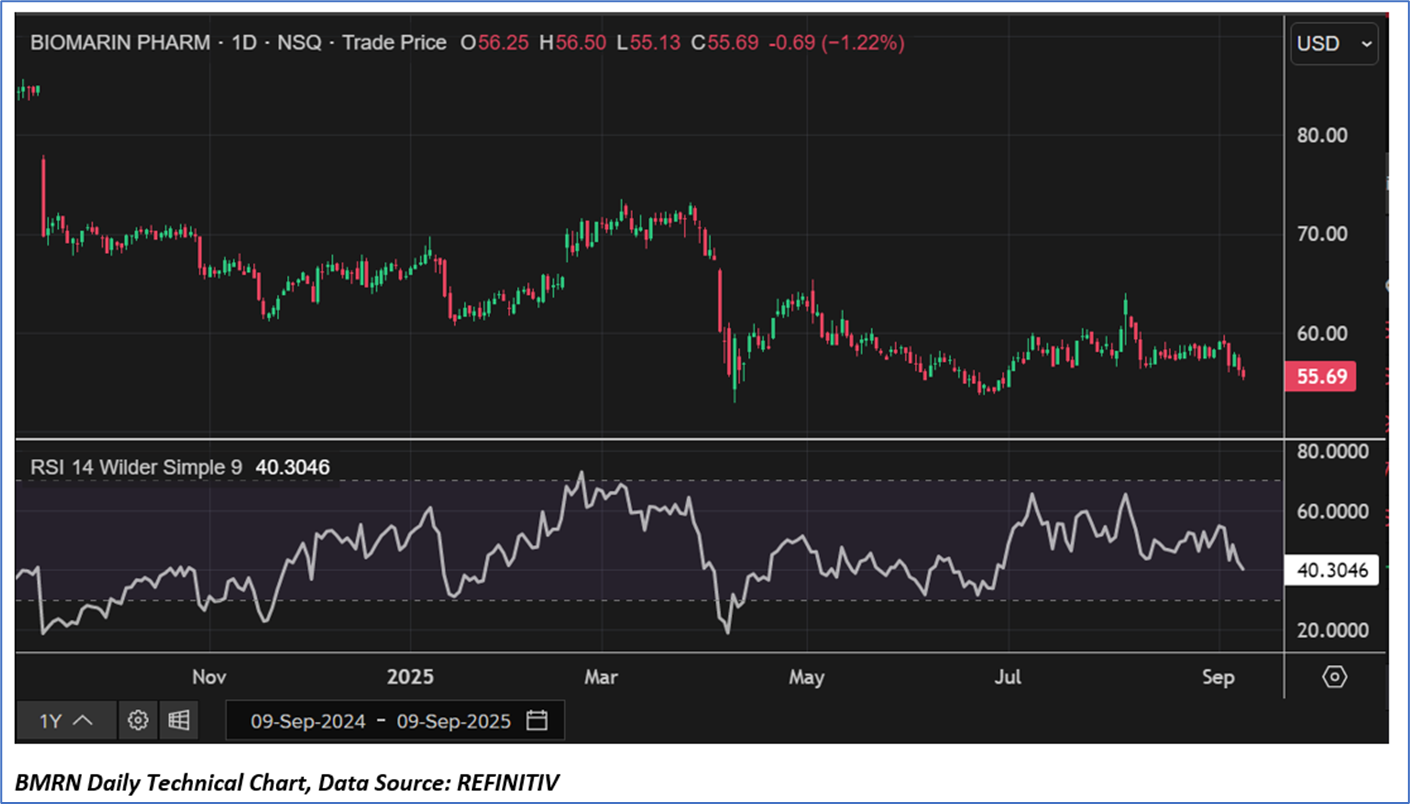
Task: Click the Sep time axis label
Action: (x=1219, y=677)
